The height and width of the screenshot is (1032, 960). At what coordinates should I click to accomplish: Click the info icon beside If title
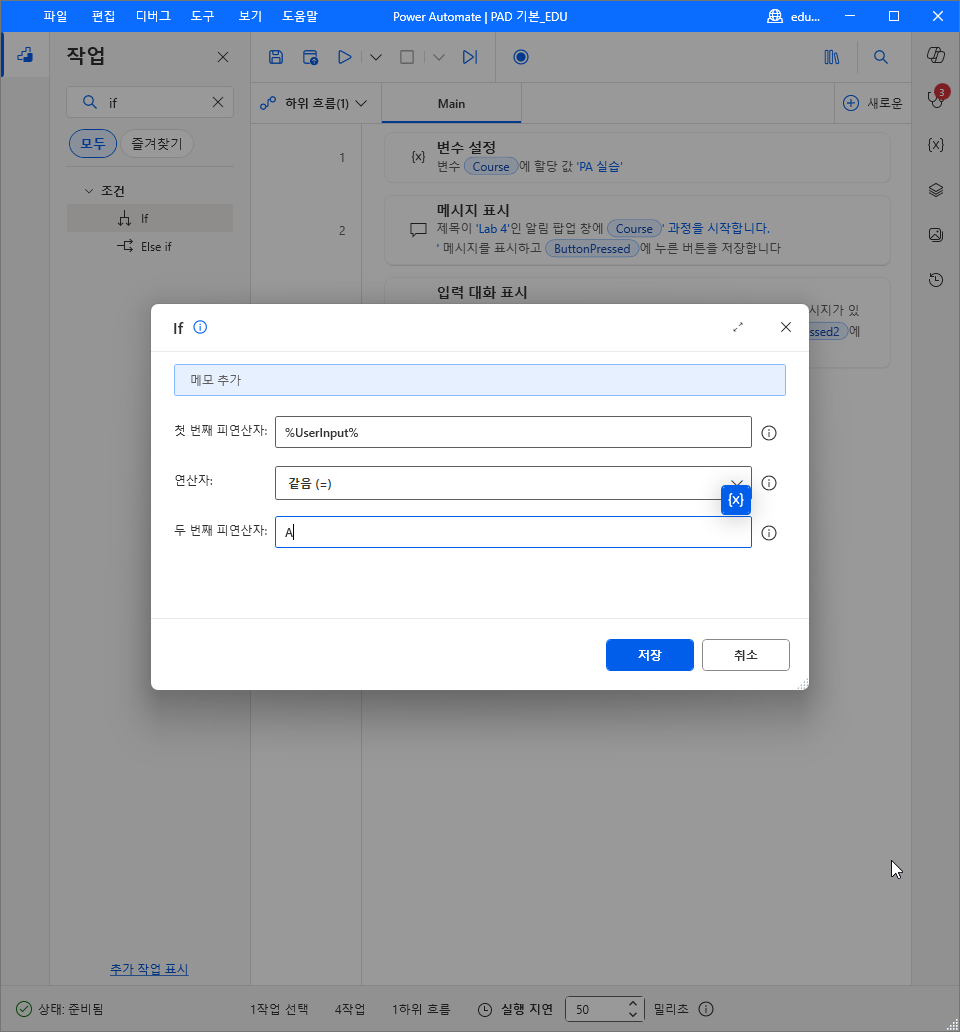200,327
